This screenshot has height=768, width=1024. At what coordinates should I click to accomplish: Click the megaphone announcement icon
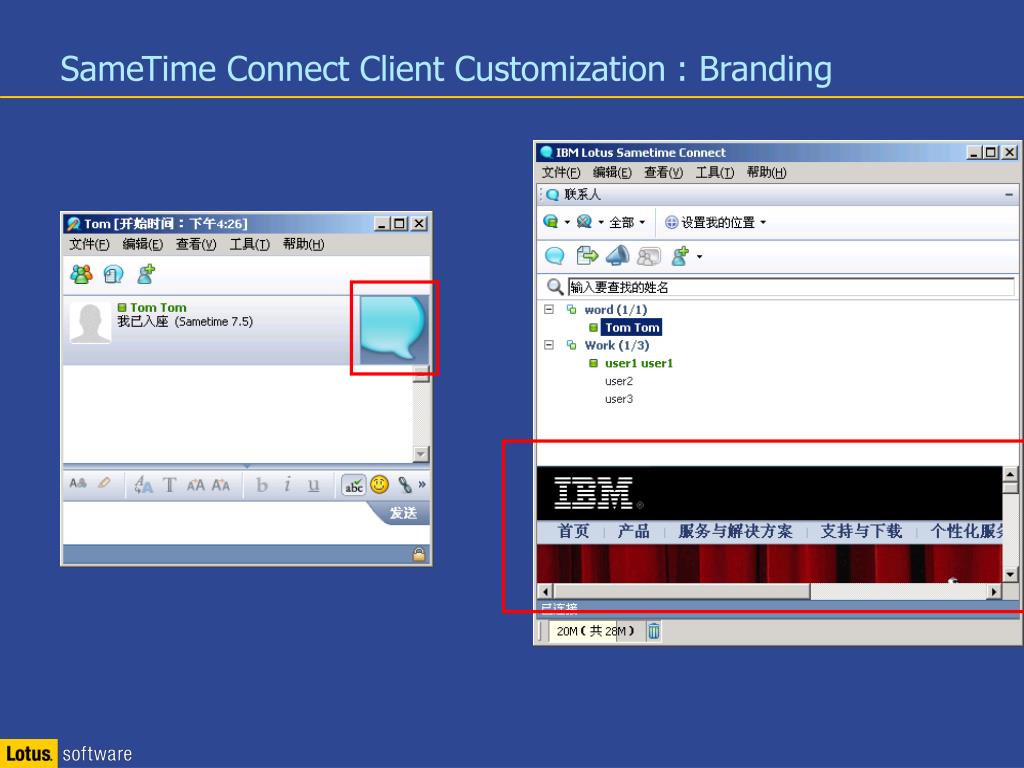click(618, 255)
